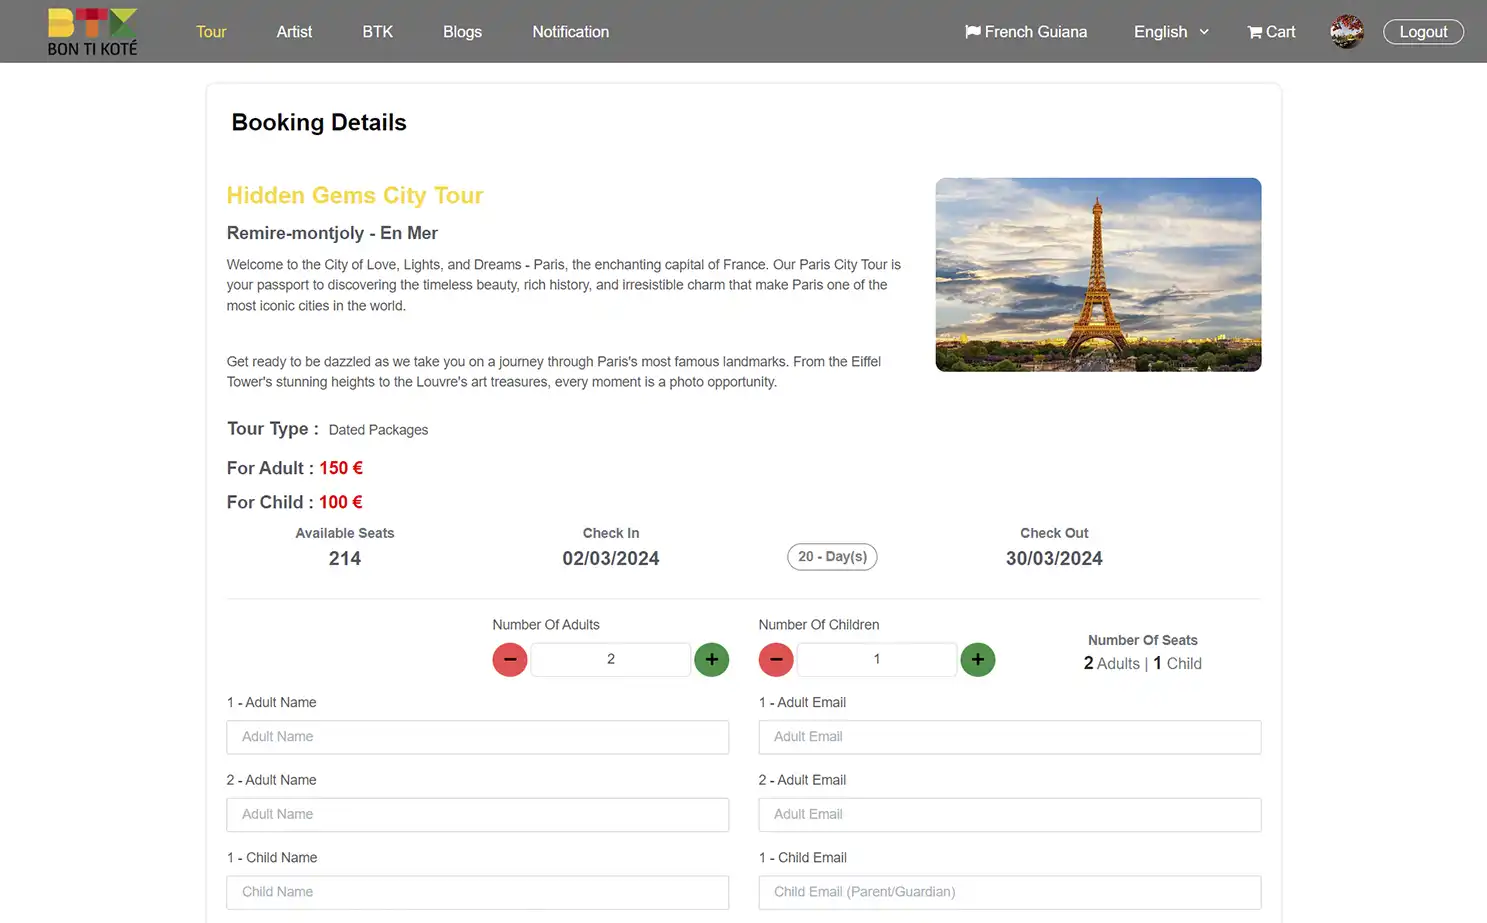Click the chevron next to English
The image size is (1487, 923).
tap(1203, 31)
